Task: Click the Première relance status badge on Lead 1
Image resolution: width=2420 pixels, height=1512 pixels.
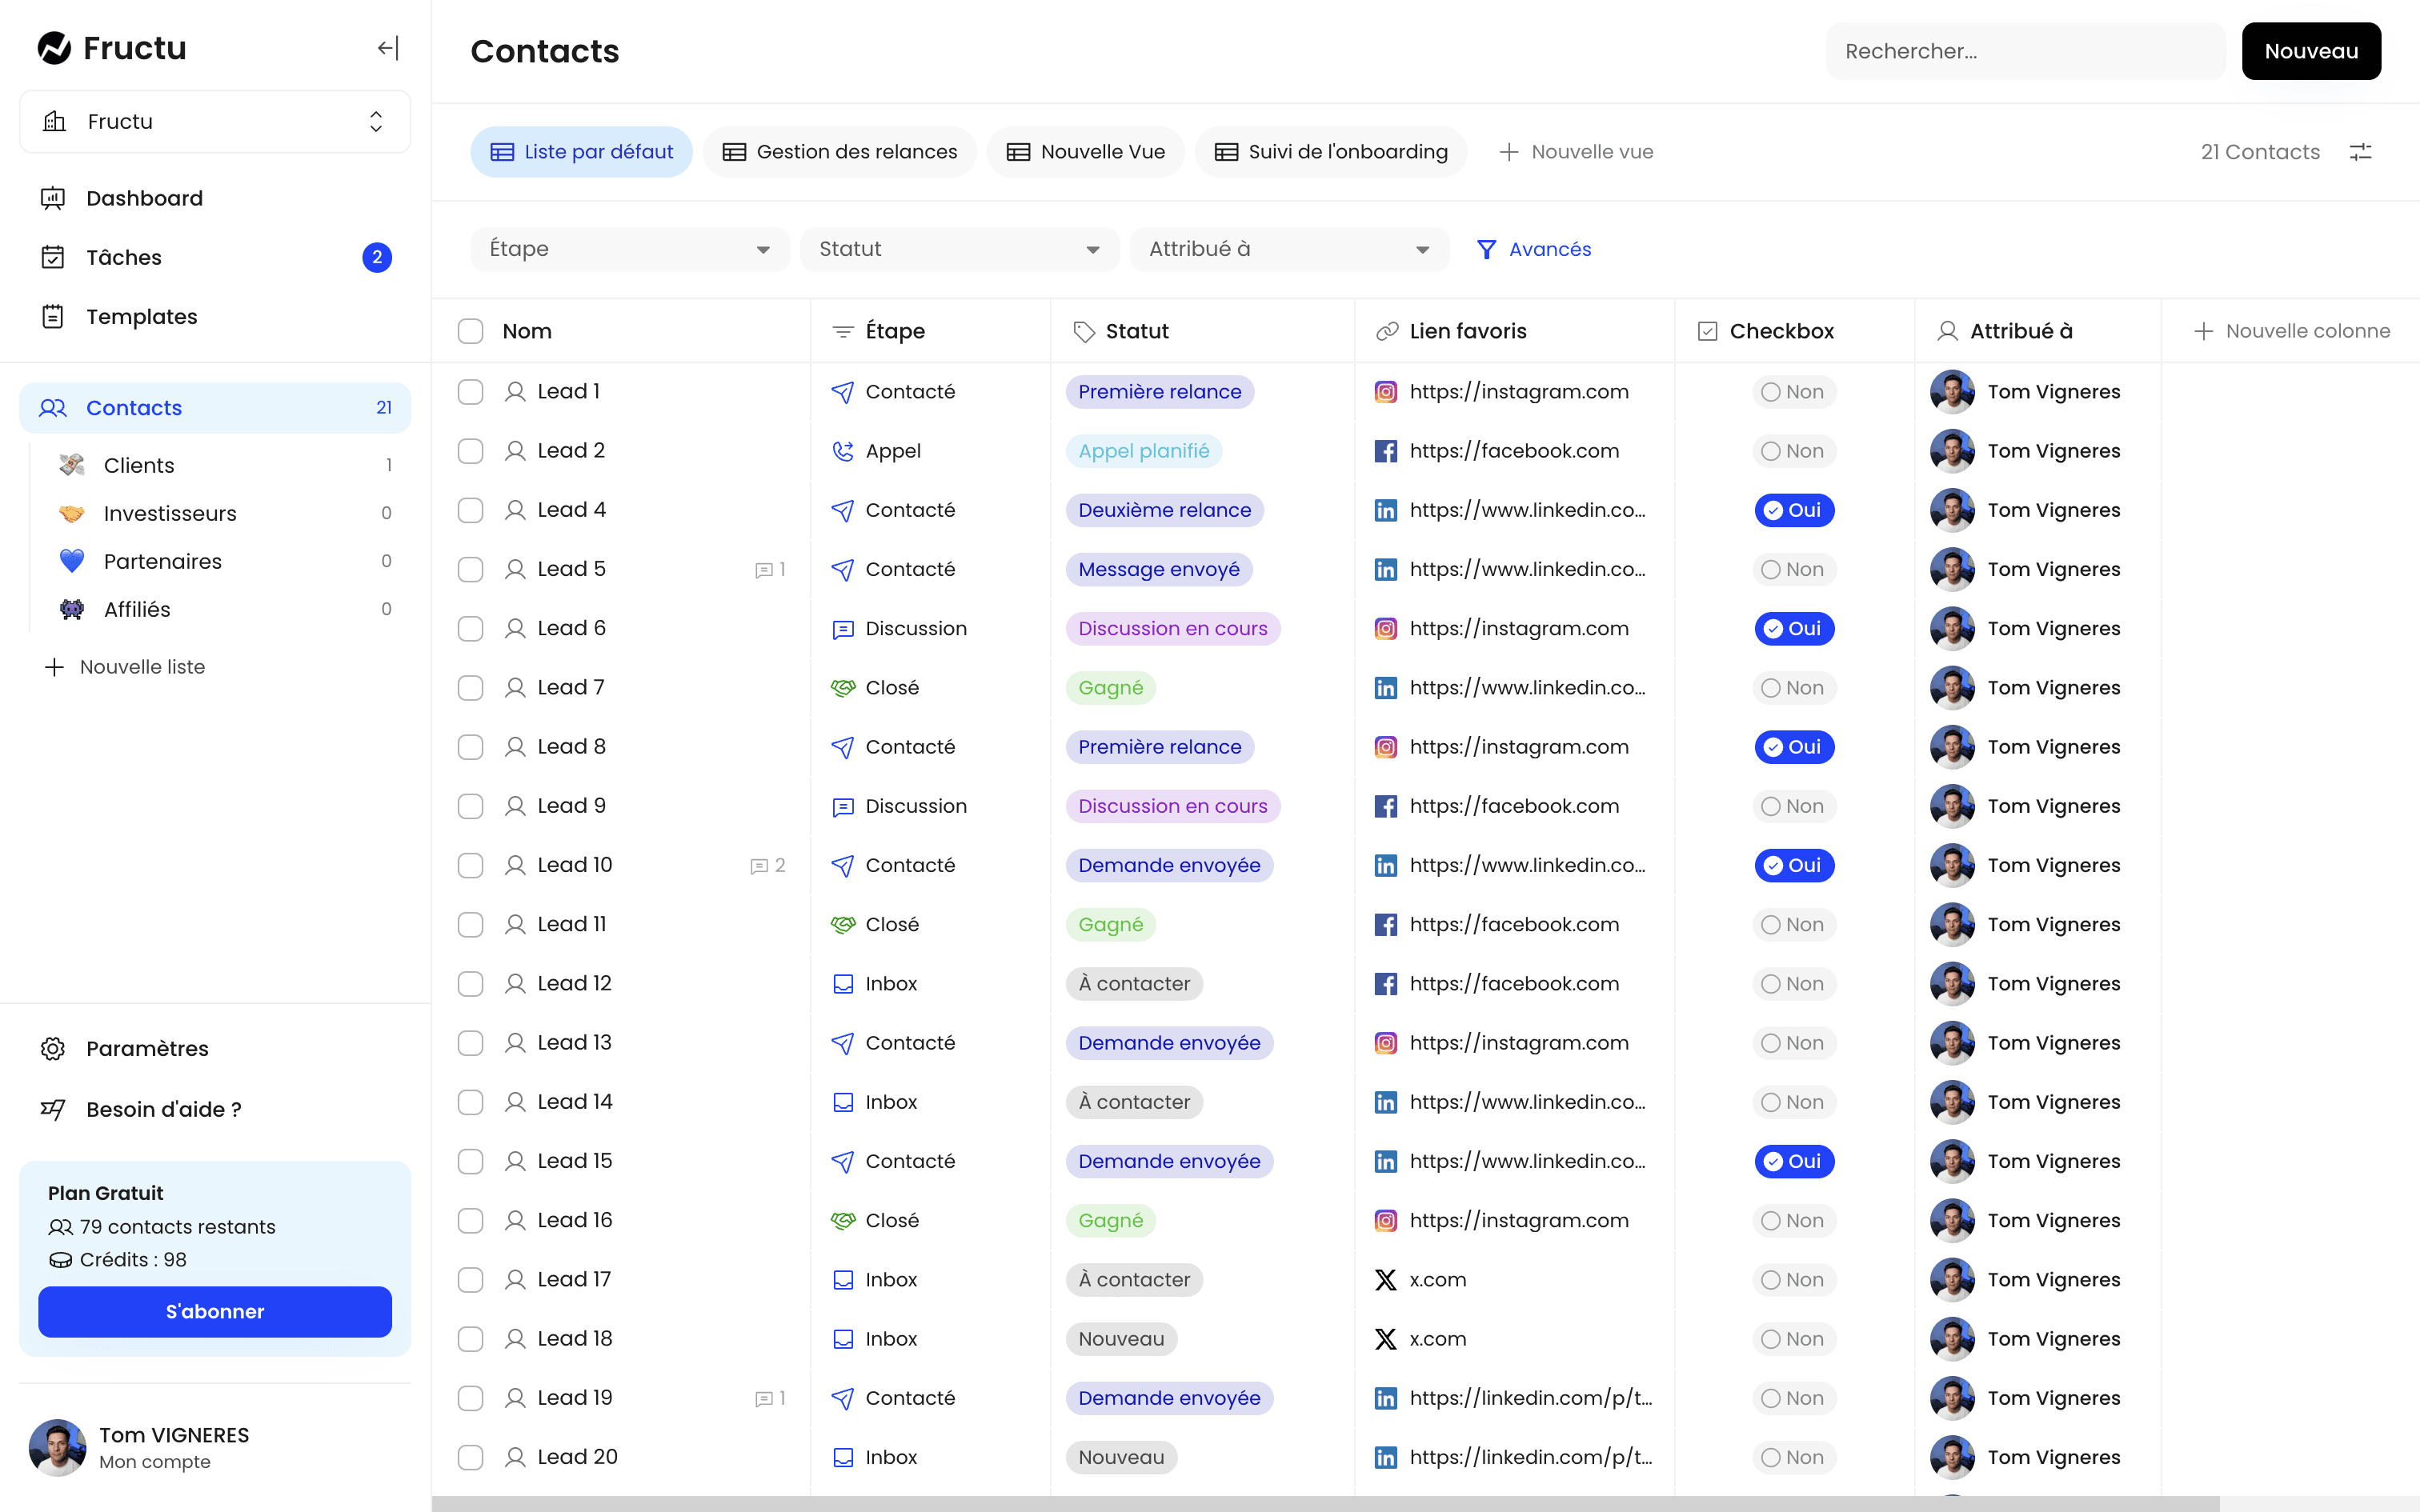Action: 1159,392
